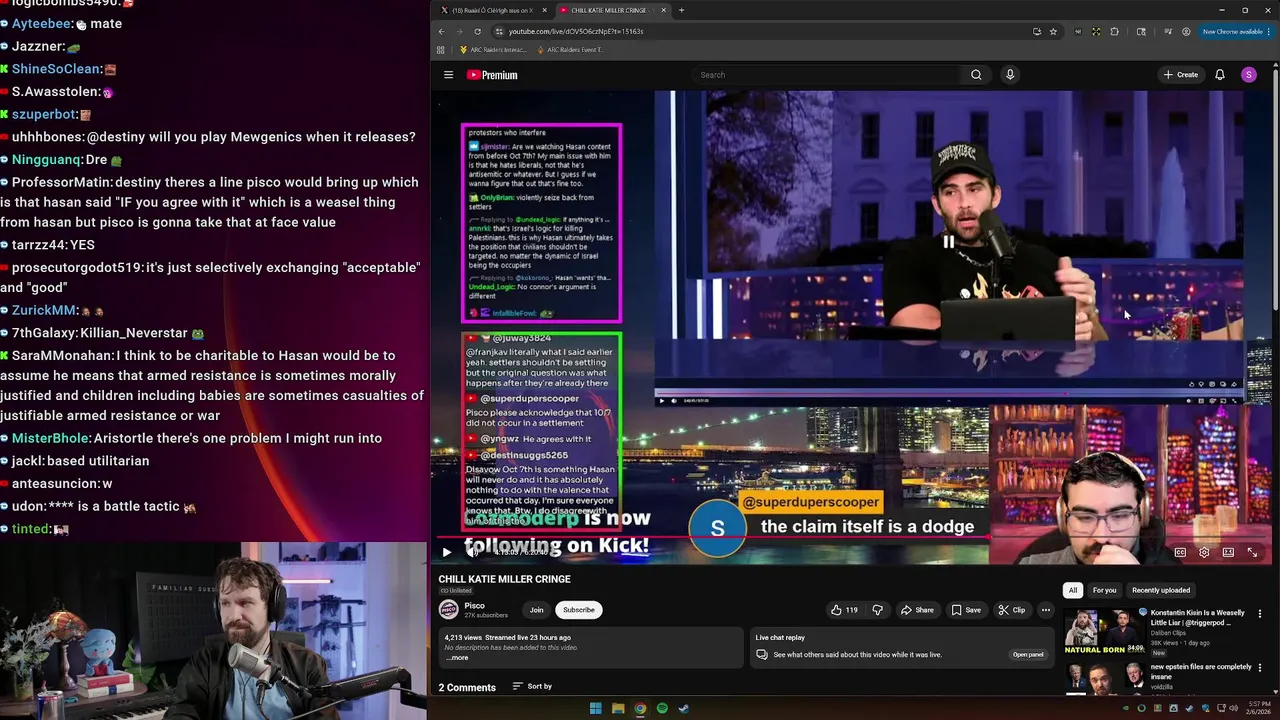1280x720 pixels.
Task: Go back in Chrome browser
Action: click(x=441, y=31)
